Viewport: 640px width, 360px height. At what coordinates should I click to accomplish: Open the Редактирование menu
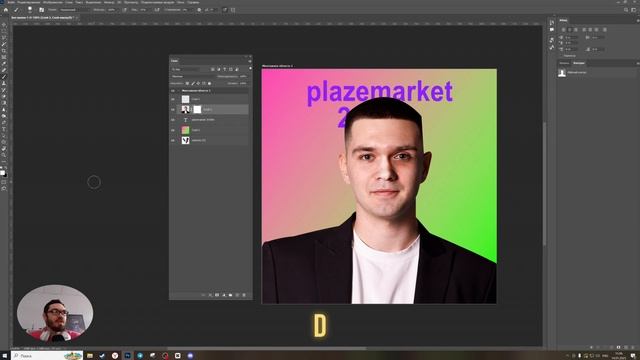[x=29, y=2]
